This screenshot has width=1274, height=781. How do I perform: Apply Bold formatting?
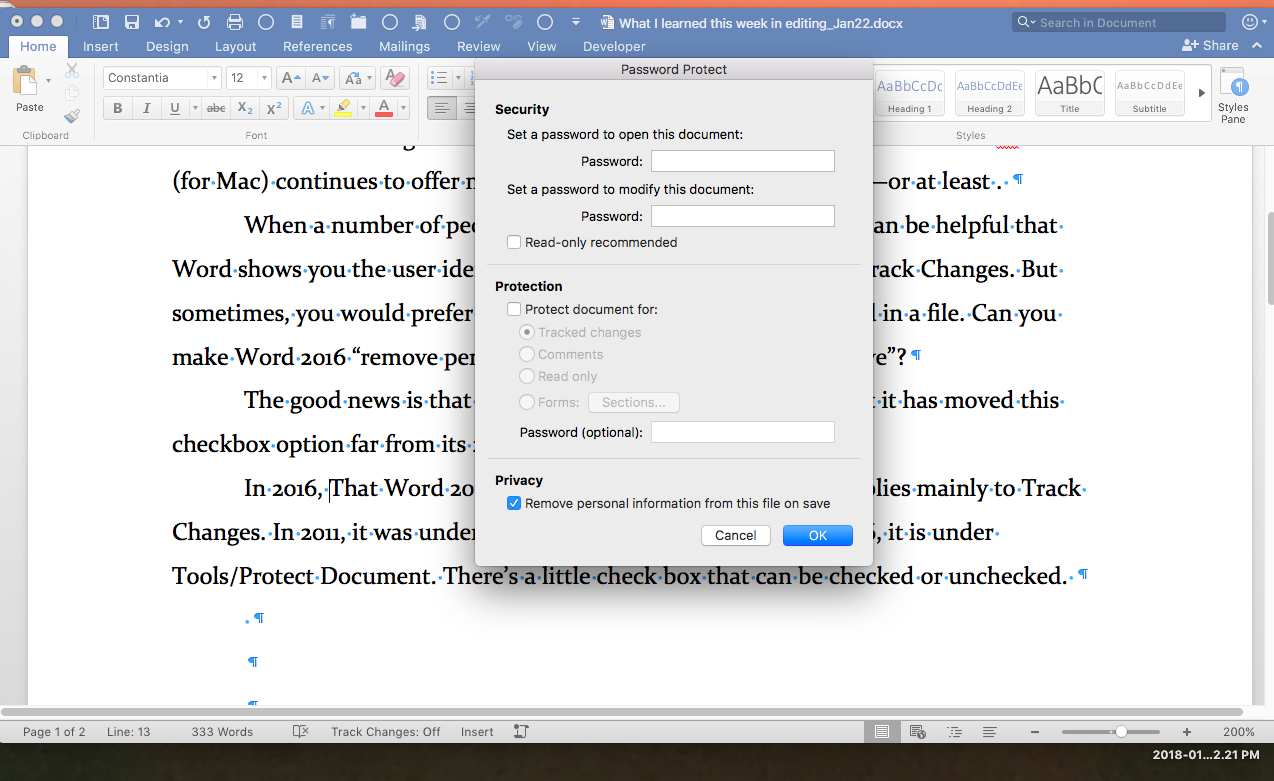tap(117, 107)
